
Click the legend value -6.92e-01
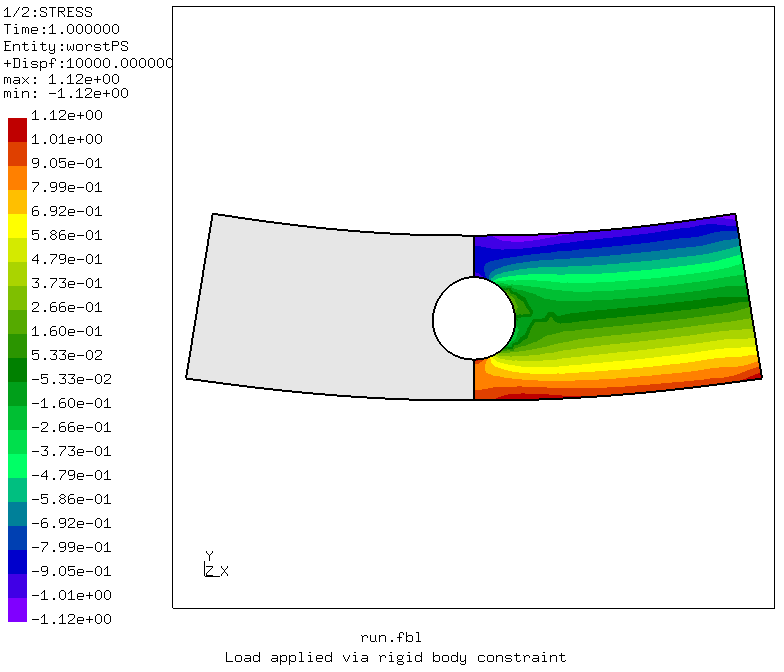pos(71,523)
